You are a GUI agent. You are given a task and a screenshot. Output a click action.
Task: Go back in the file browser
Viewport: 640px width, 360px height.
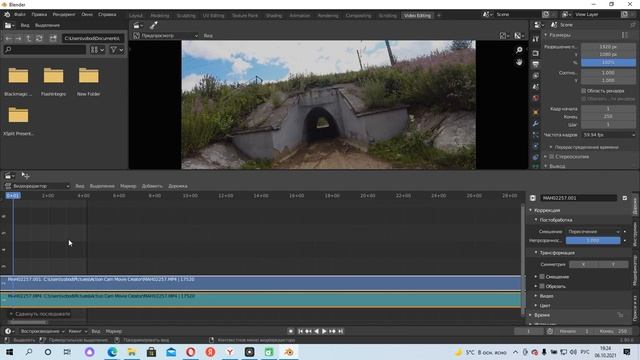9,38
